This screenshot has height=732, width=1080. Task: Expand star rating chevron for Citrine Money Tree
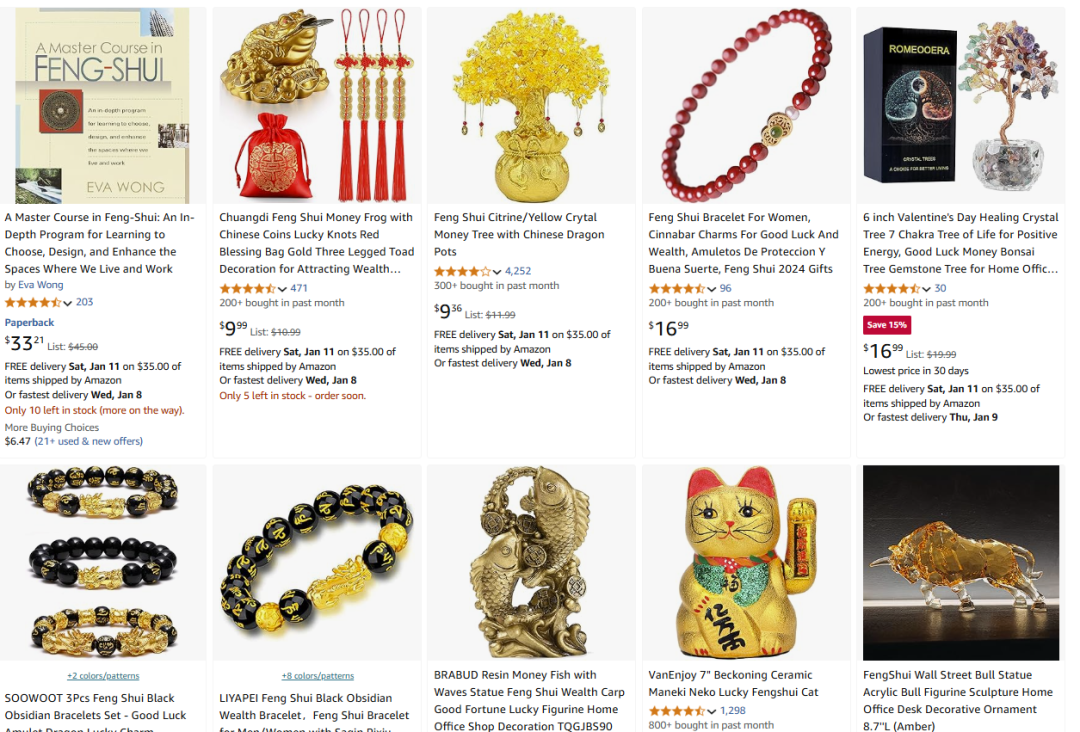[x=497, y=272]
